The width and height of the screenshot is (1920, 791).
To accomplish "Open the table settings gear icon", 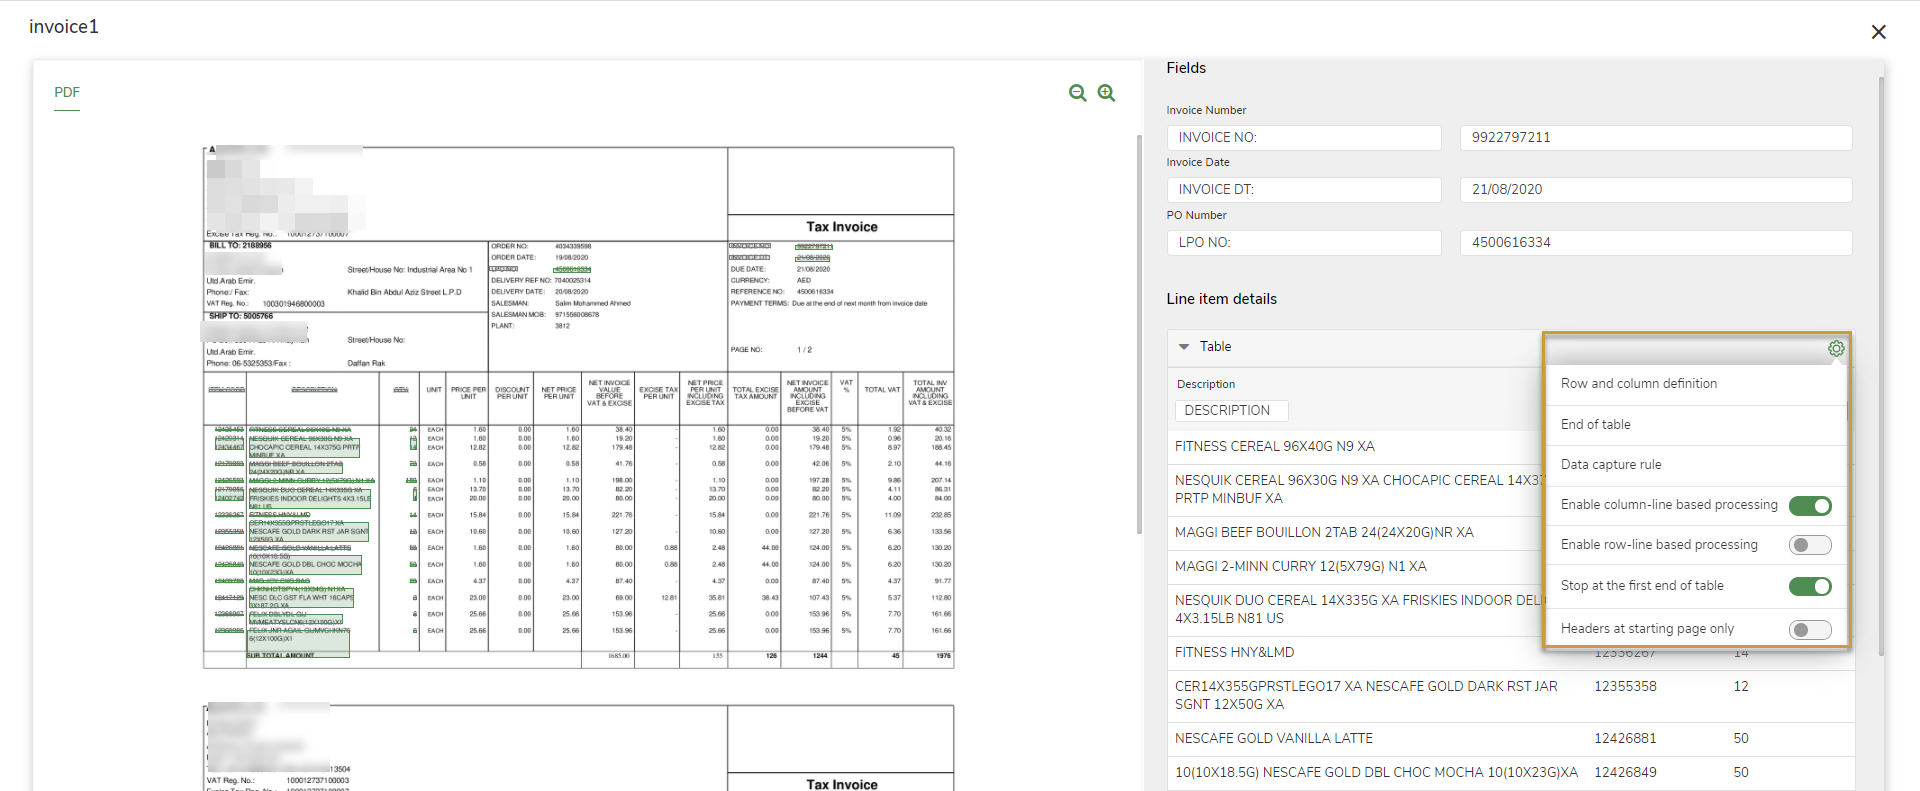I will click(1836, 348).
